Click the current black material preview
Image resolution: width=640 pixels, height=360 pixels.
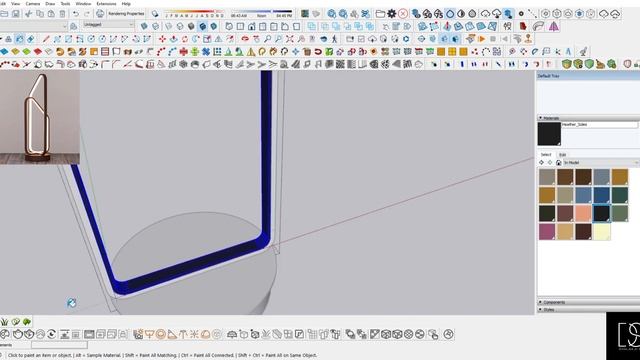coord(549,134)
